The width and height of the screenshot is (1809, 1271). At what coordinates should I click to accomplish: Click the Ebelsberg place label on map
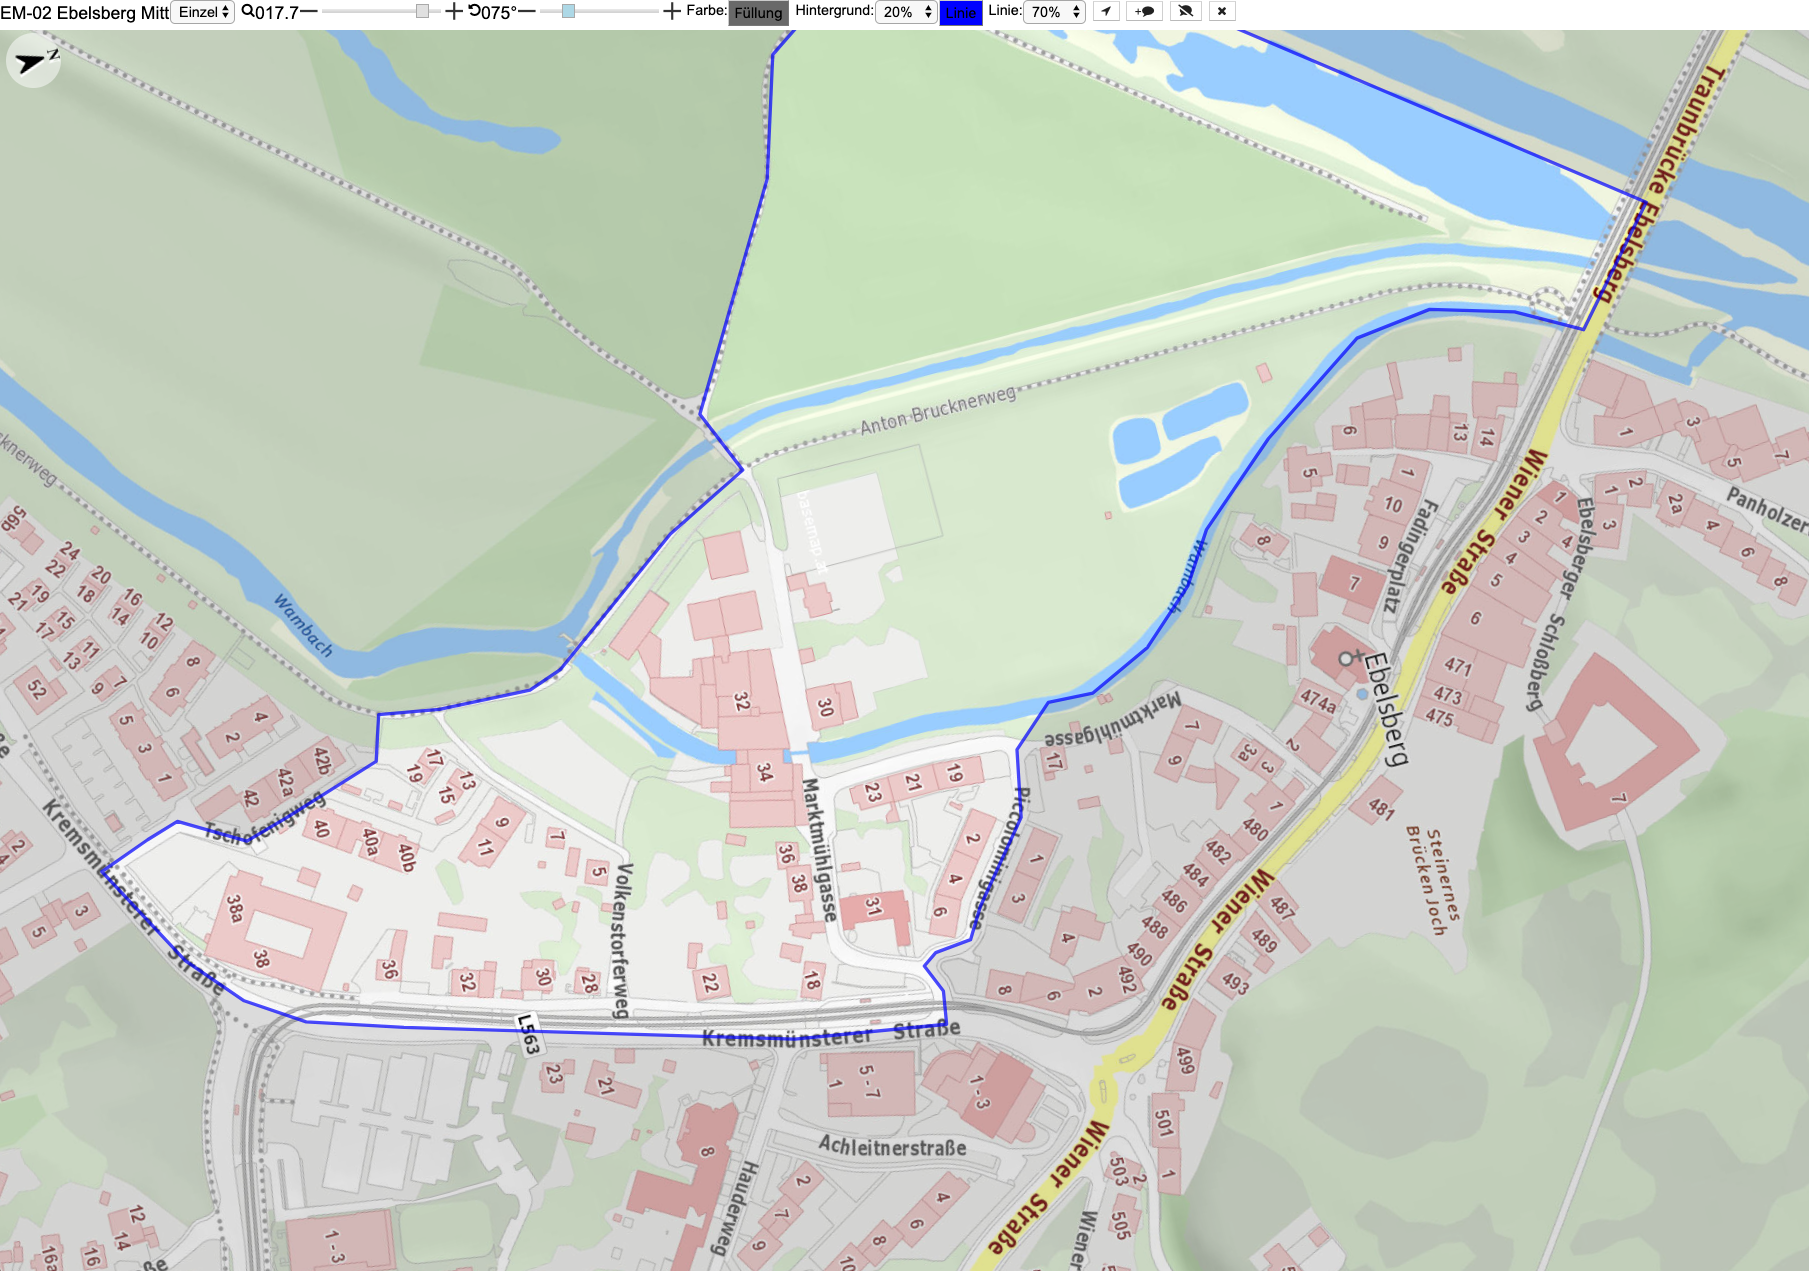tap(1387, 709)
